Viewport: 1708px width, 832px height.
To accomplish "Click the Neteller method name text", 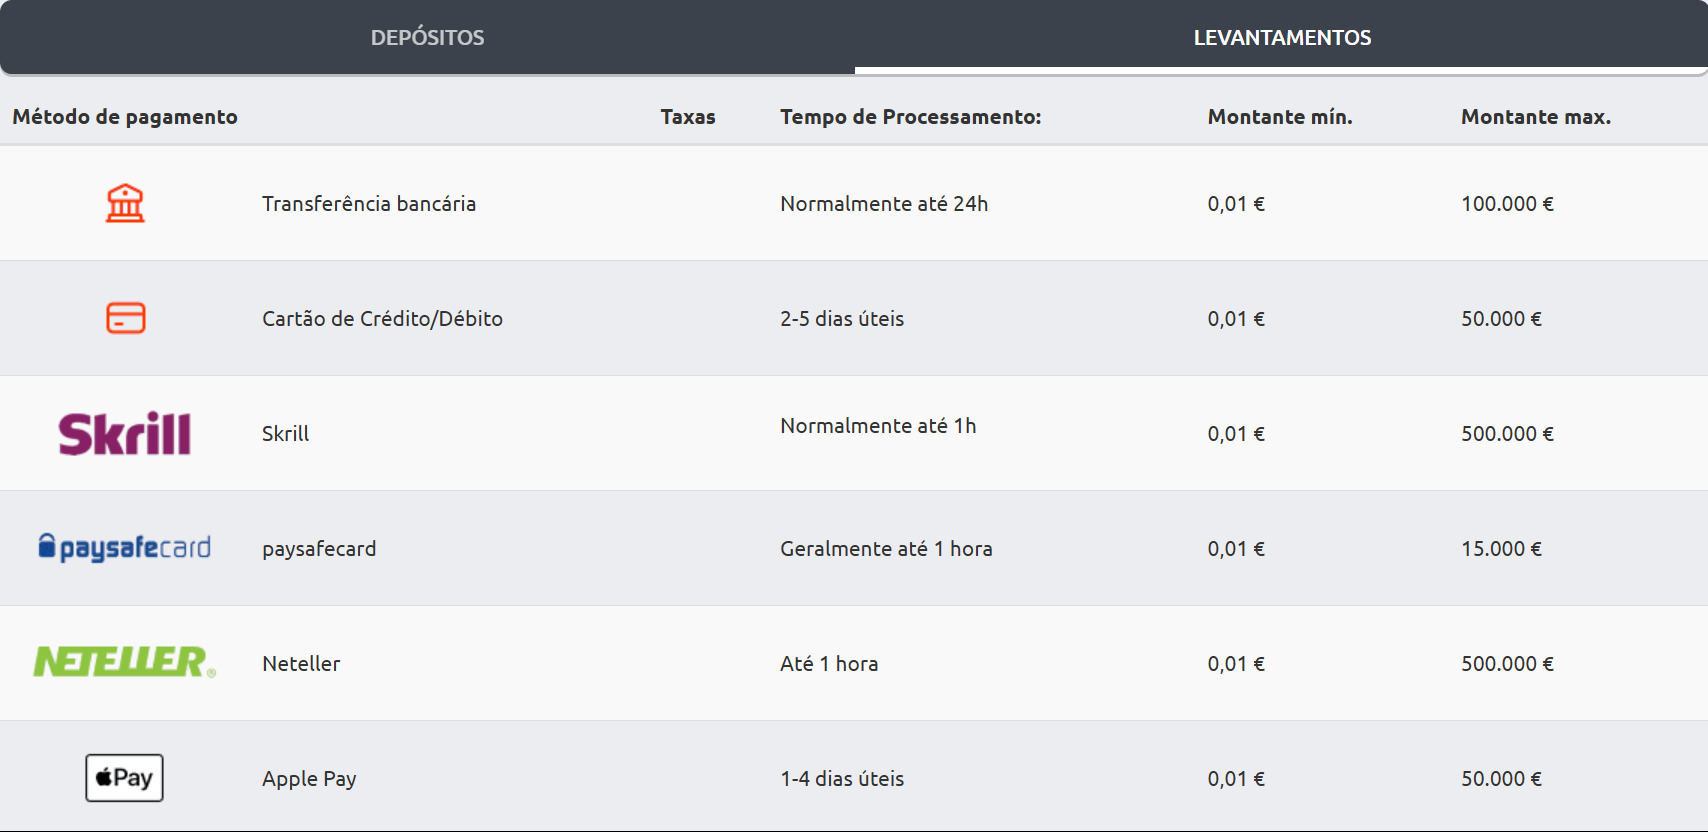I will point(301,664).
